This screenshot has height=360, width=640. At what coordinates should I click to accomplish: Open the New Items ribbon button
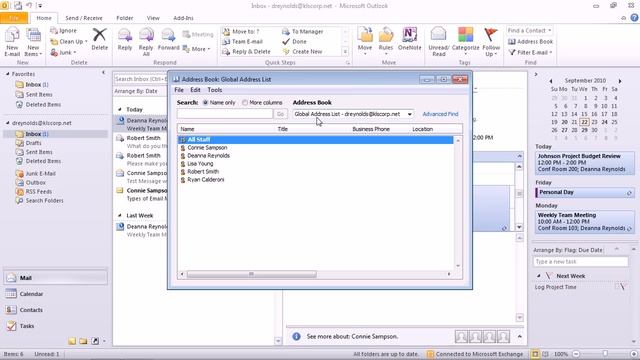pyautogui.click(x=33, y=42)
